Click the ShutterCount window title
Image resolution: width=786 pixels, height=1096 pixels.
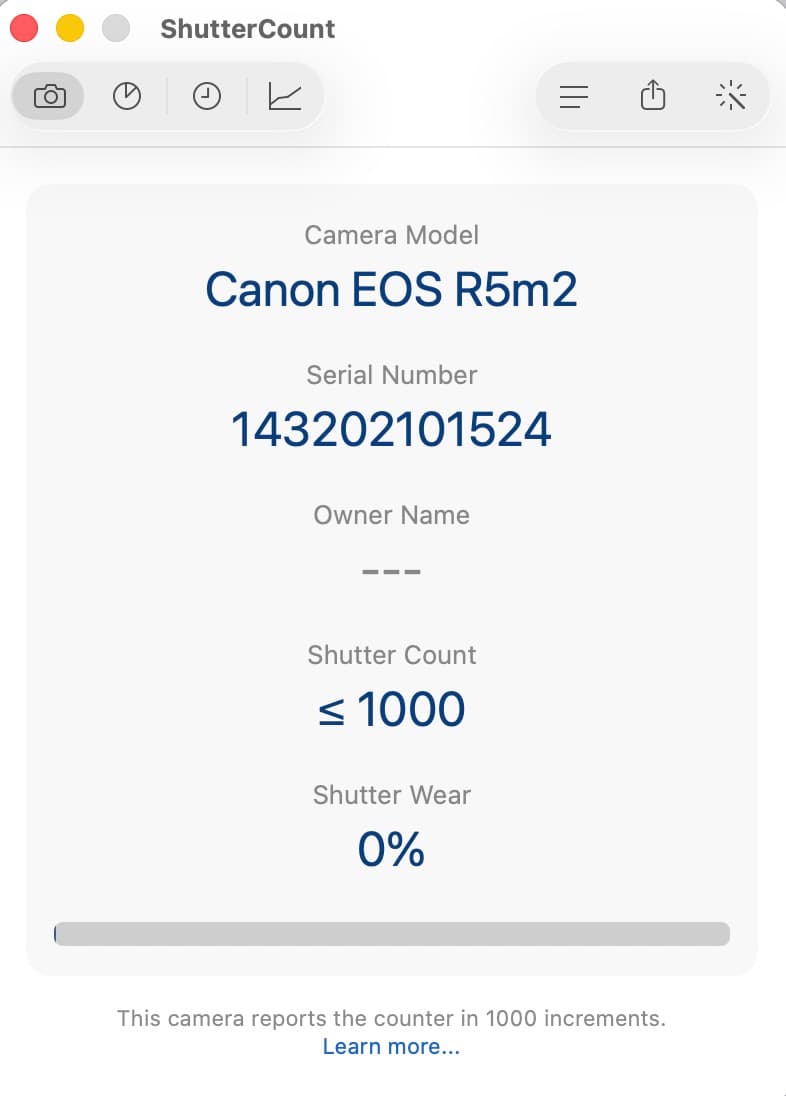coord(247,29)
